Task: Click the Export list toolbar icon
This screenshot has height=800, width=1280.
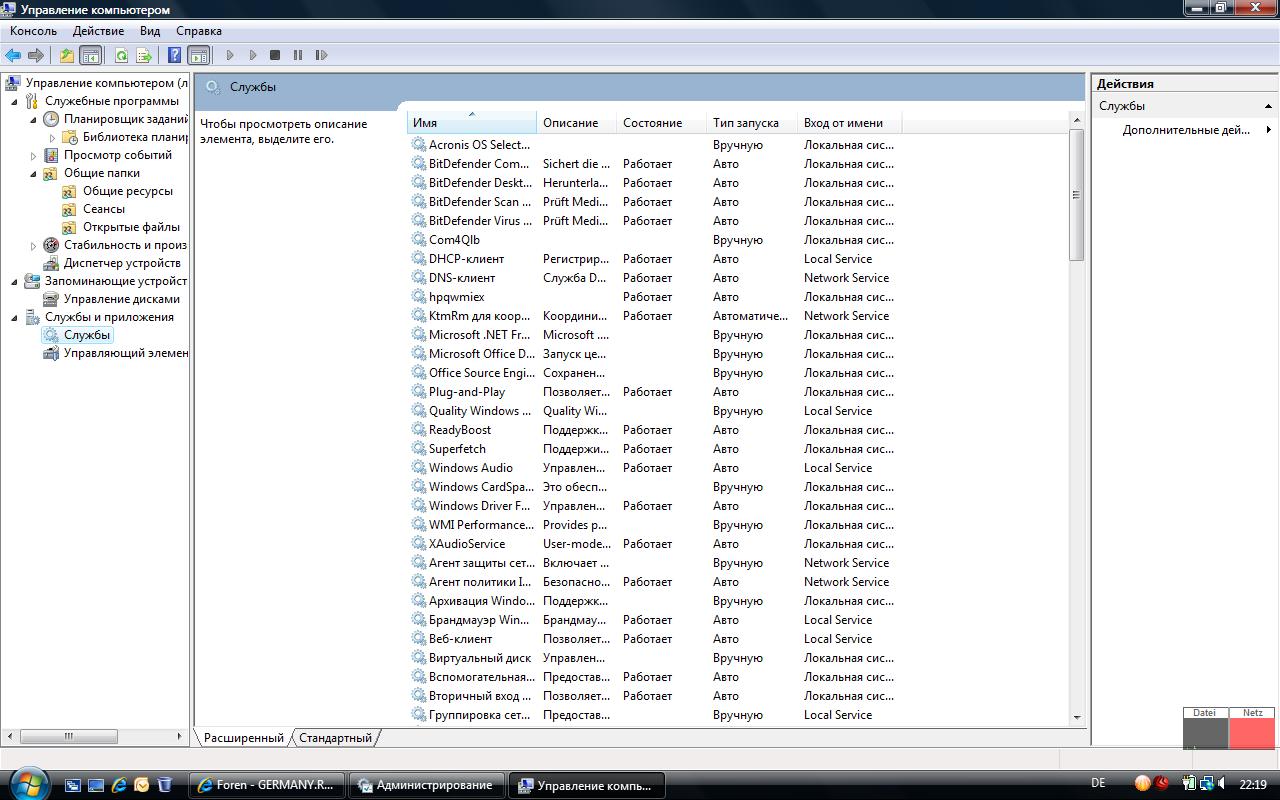Action: click(144, 55)
